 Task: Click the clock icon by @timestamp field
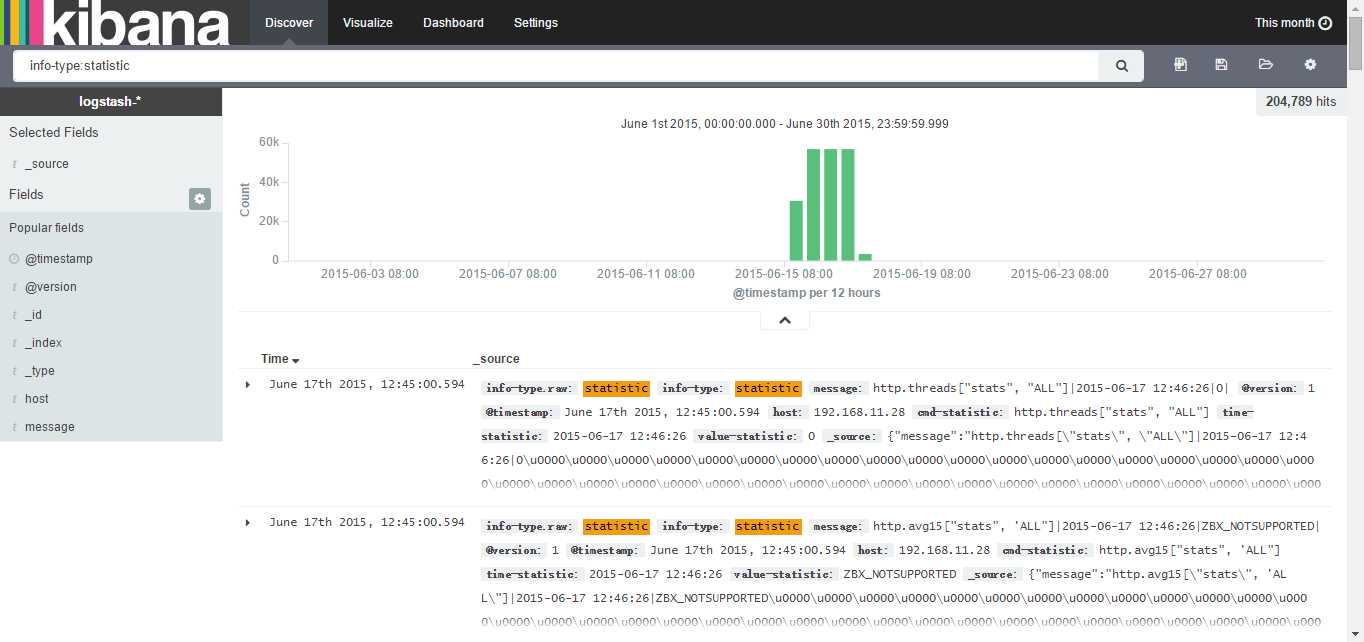(x=14, y=259)
